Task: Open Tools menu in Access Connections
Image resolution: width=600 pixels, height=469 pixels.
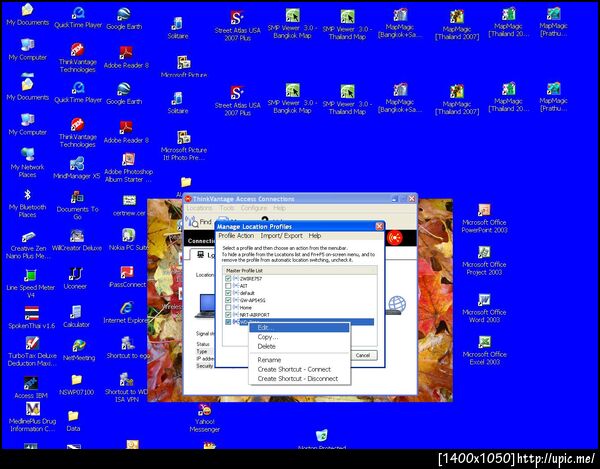Action: (x=227, y=208)
